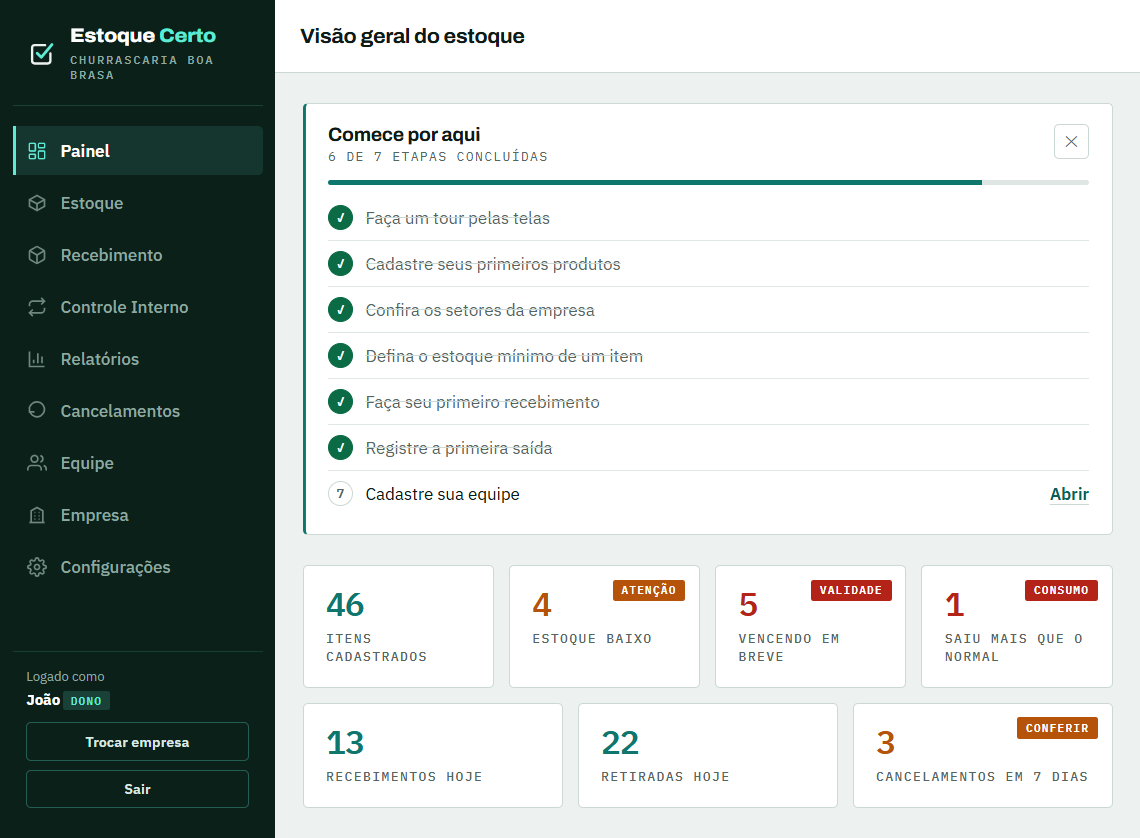Click the checkmark beside 'Faça um tour pelas telas'
The image size is (1140, 838).
point(340,217)
